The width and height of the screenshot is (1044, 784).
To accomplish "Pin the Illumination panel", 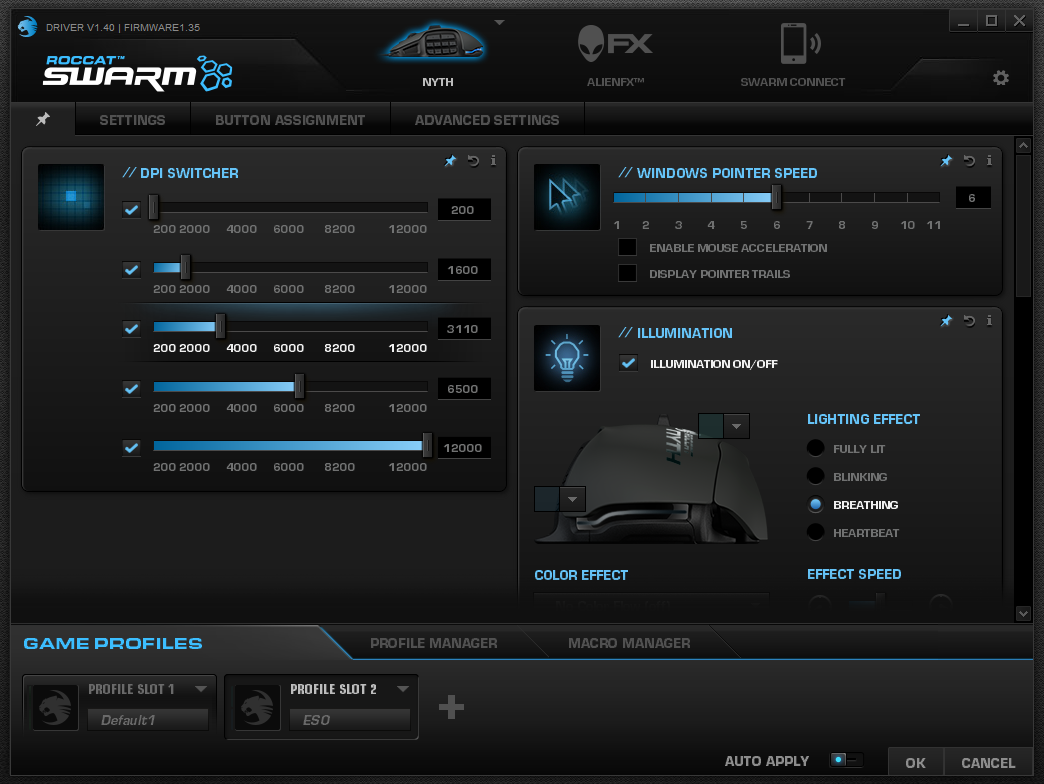I will click(946, 321).
